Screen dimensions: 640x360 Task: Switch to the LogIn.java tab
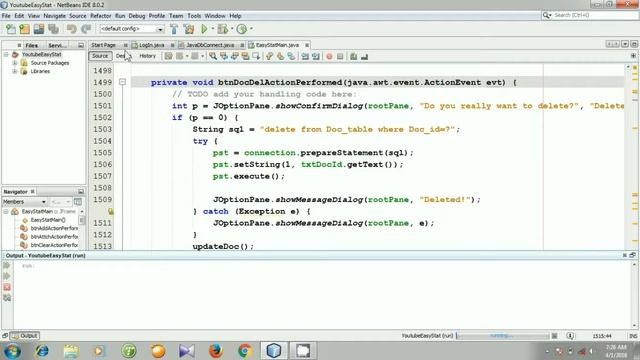pyautogui.click(x=151, y=45)
